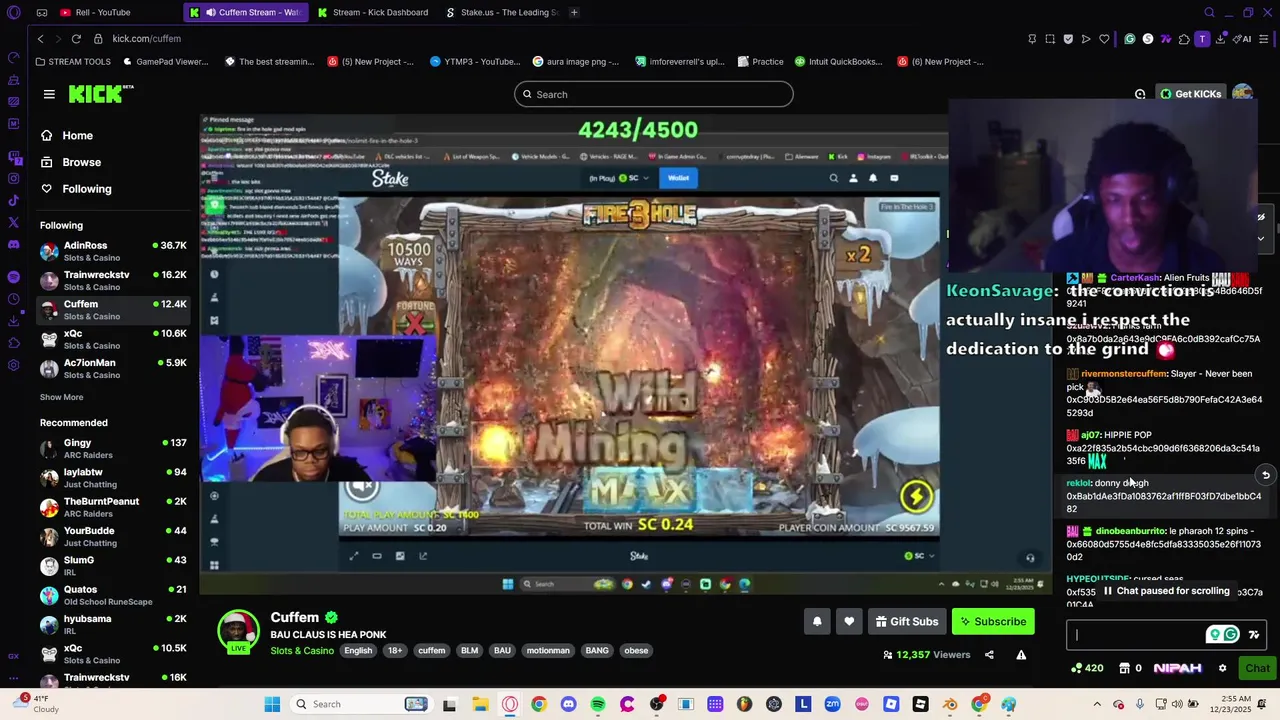This screenshot has height=720, width=1280.
Task: Open Opera sidebar Instagram icon
Action: coord(13,179)
